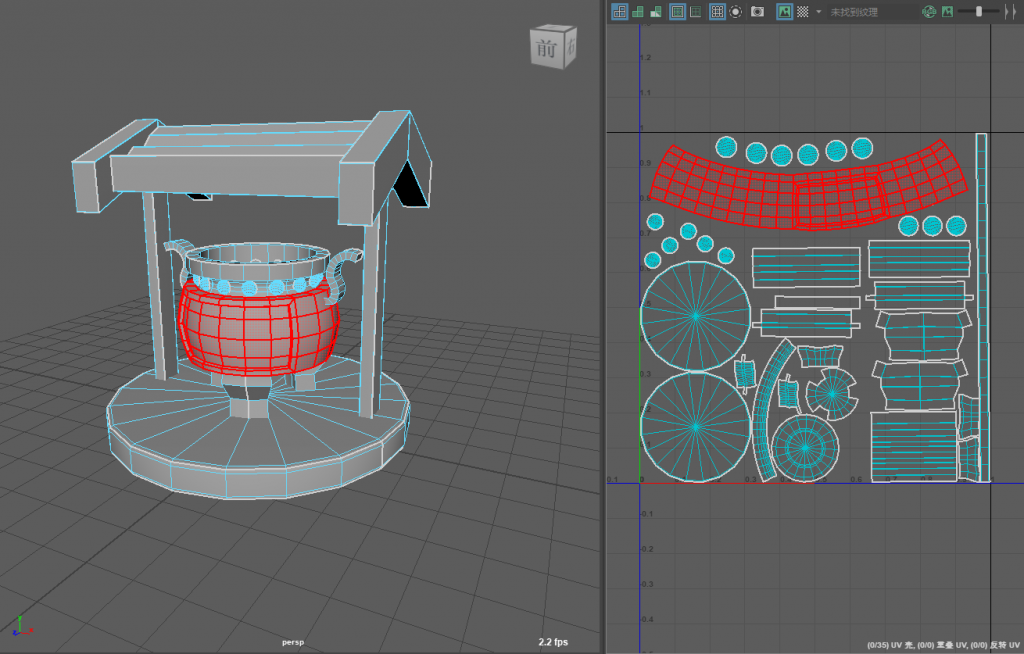Click the XYZ axis indicator in the persp view
This screenshot has width=1024, height=654.
pos(21,626)
